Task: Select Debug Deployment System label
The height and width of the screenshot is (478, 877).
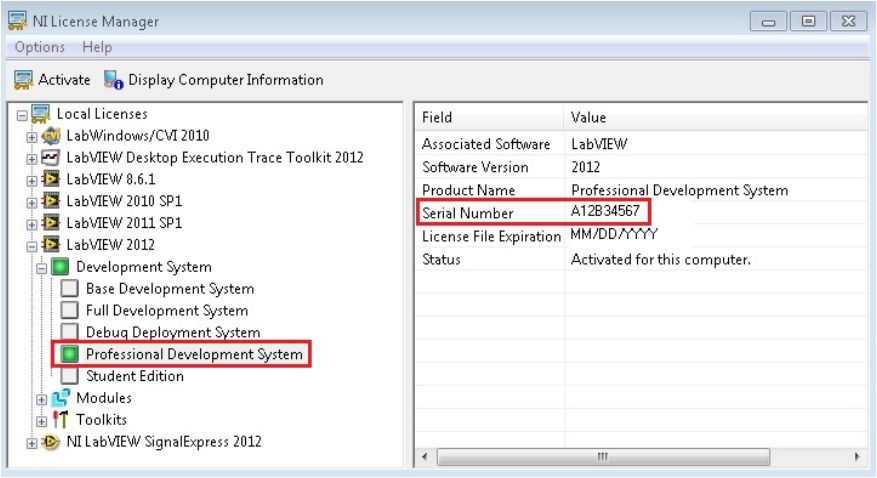Action: coord(173,333)
